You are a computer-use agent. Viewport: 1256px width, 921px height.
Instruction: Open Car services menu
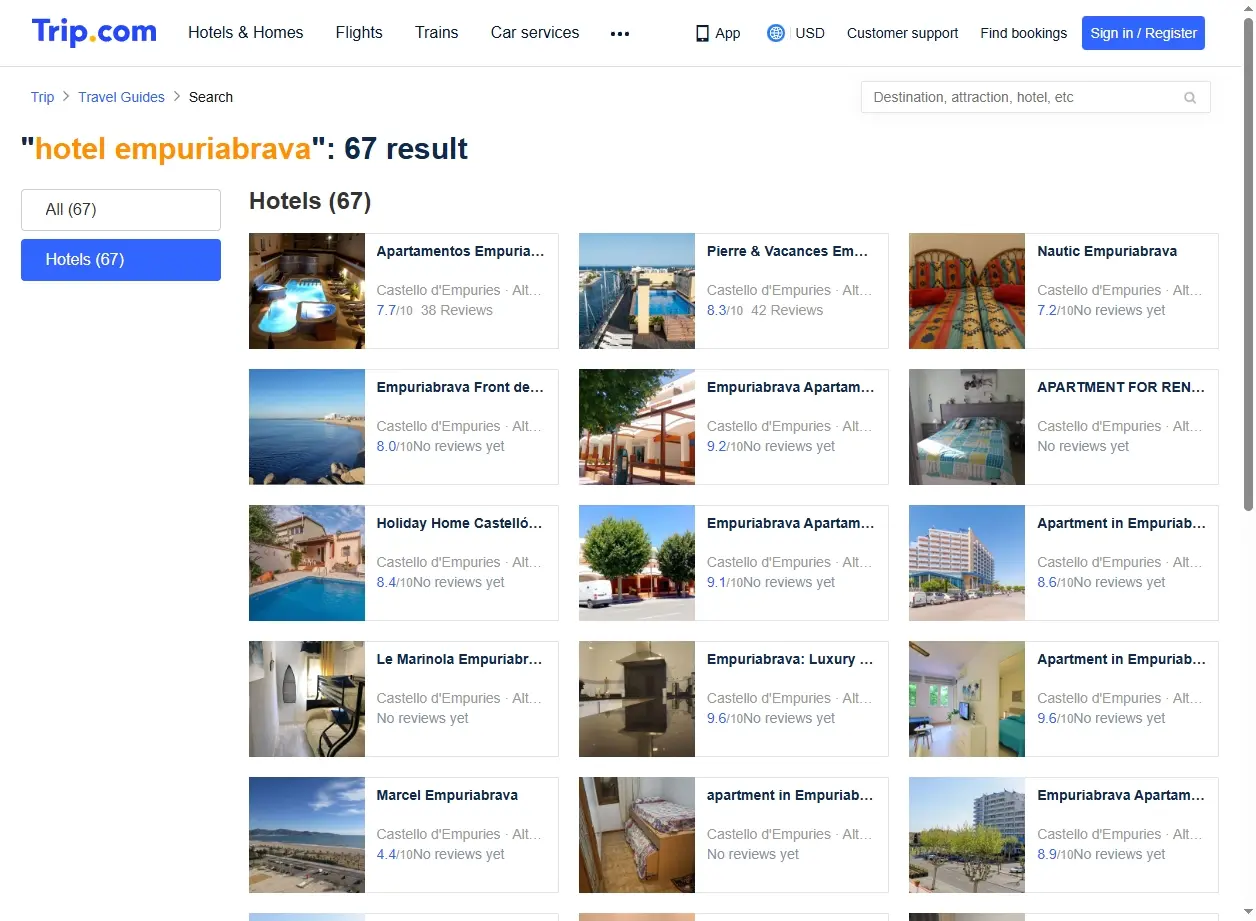[535, 32]
